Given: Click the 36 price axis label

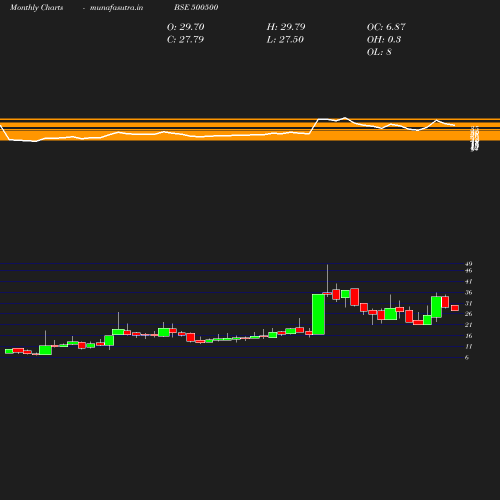Looking at the screenshot, I should pyautogui.click(x=469, y=292).
